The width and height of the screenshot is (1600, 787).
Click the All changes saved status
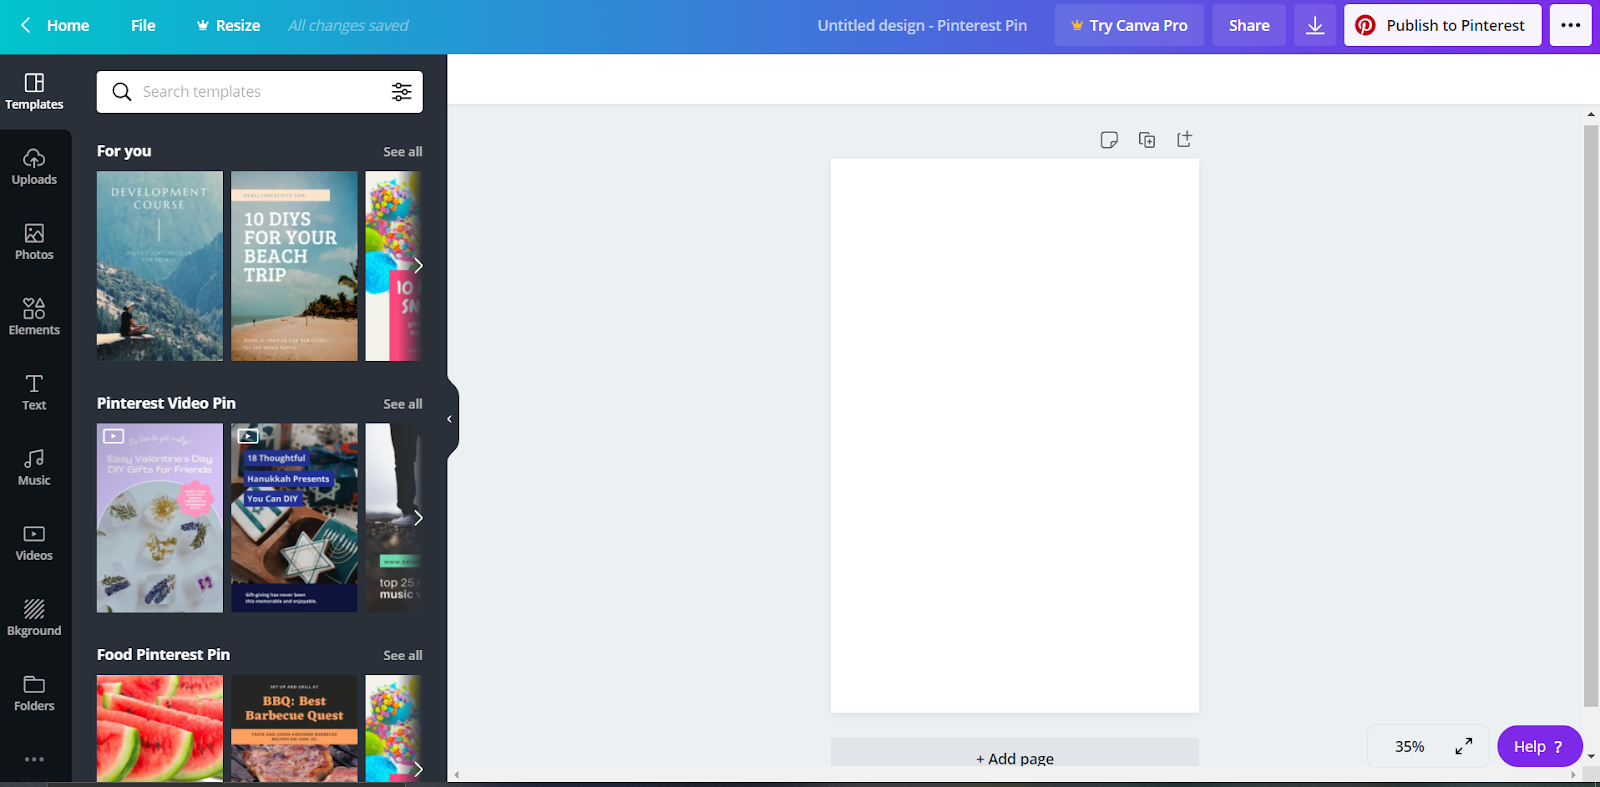point(348,25)
